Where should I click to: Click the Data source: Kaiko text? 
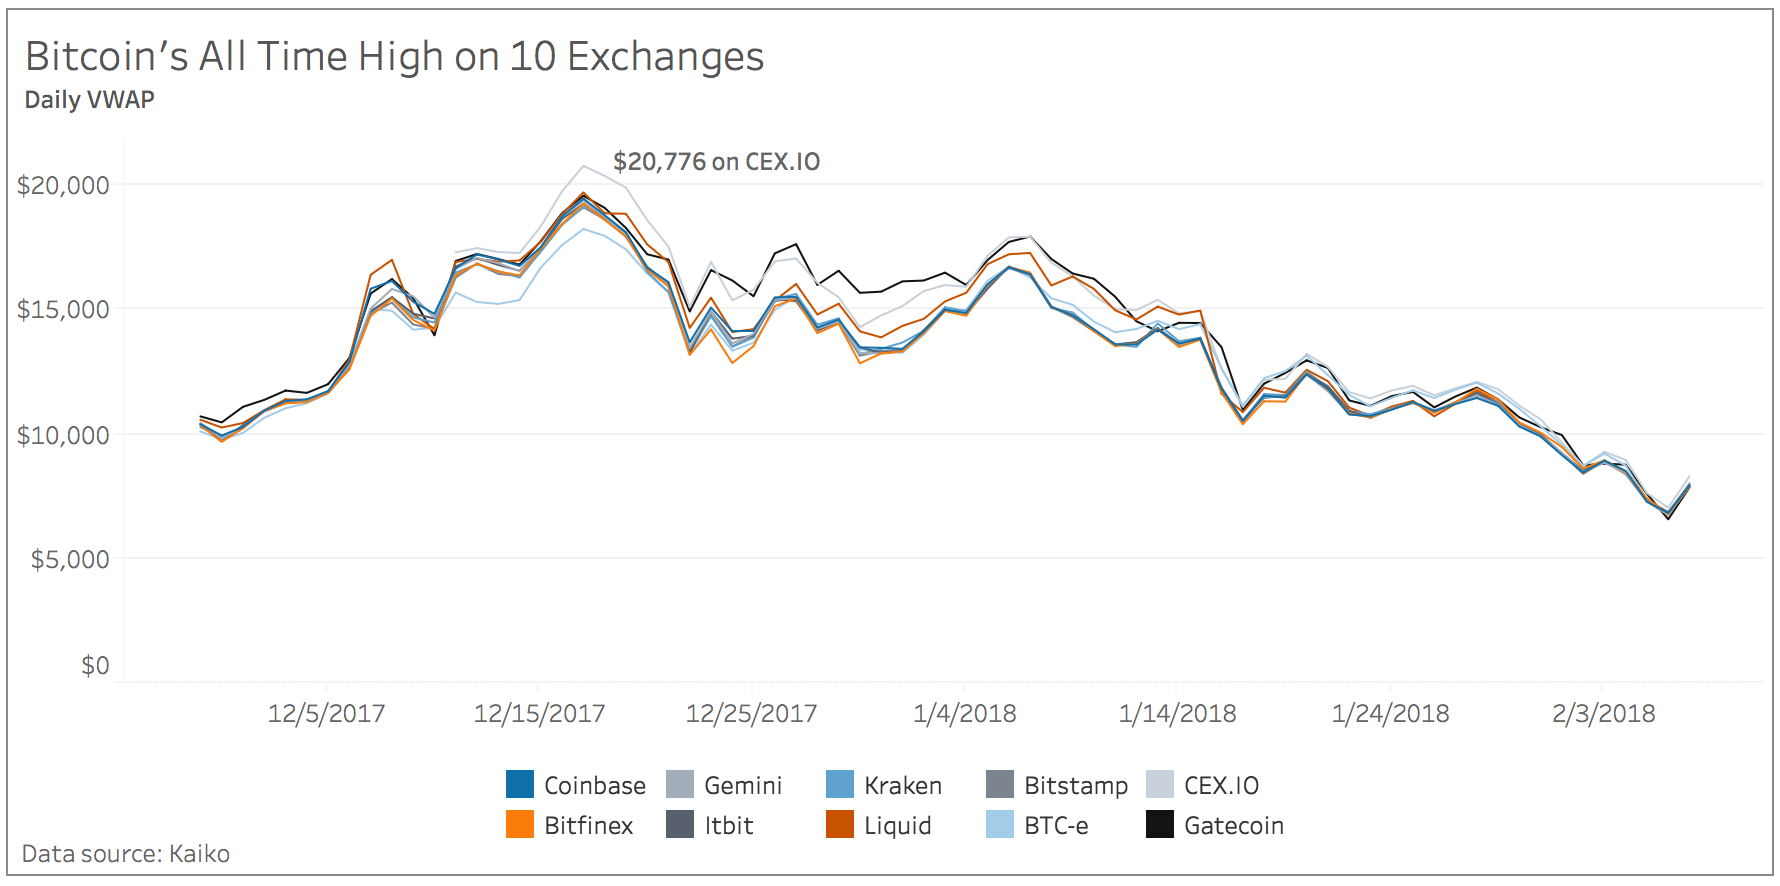point(126,854)
